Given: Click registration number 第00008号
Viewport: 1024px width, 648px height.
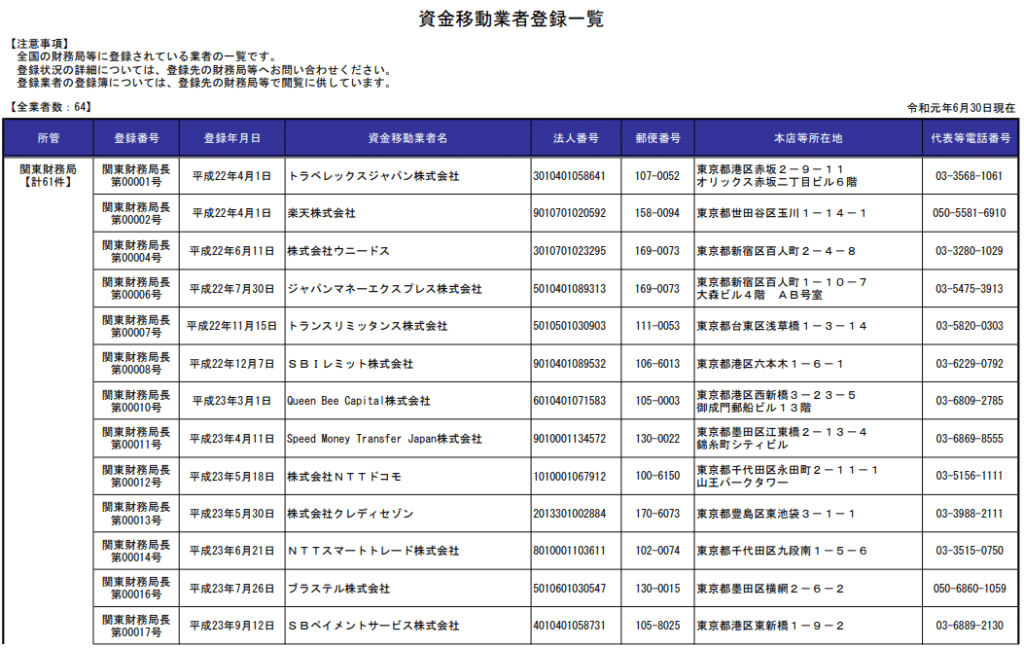Looking at the screenshot, I should 136,370.
